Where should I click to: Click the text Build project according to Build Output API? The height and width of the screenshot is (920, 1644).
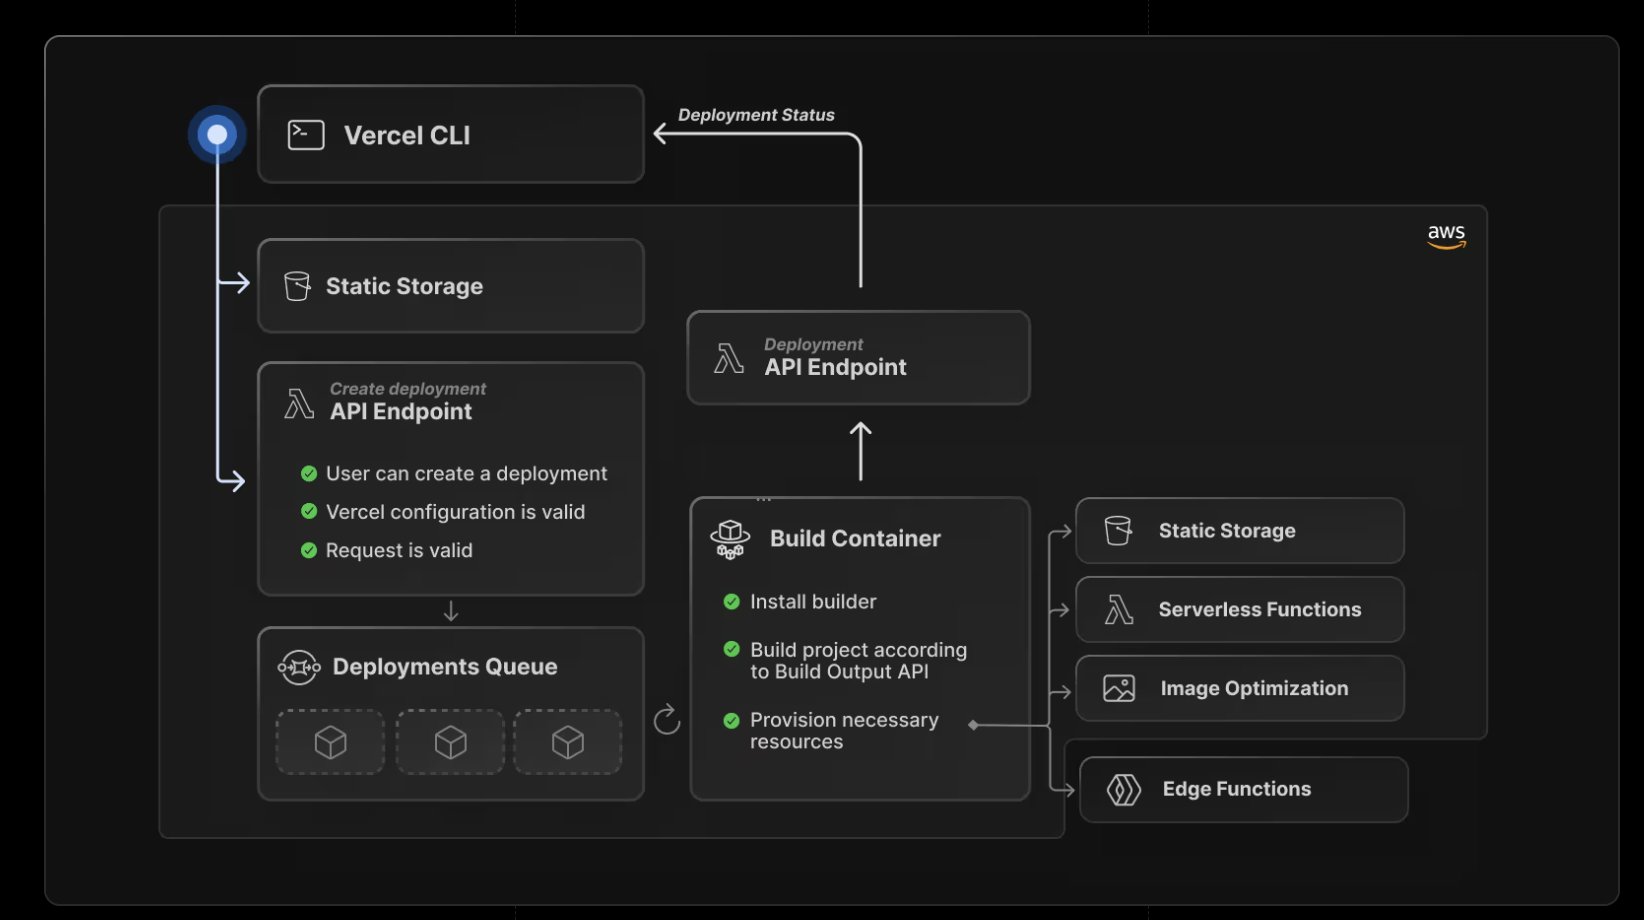pyautogui.click(x=858, y=661)
